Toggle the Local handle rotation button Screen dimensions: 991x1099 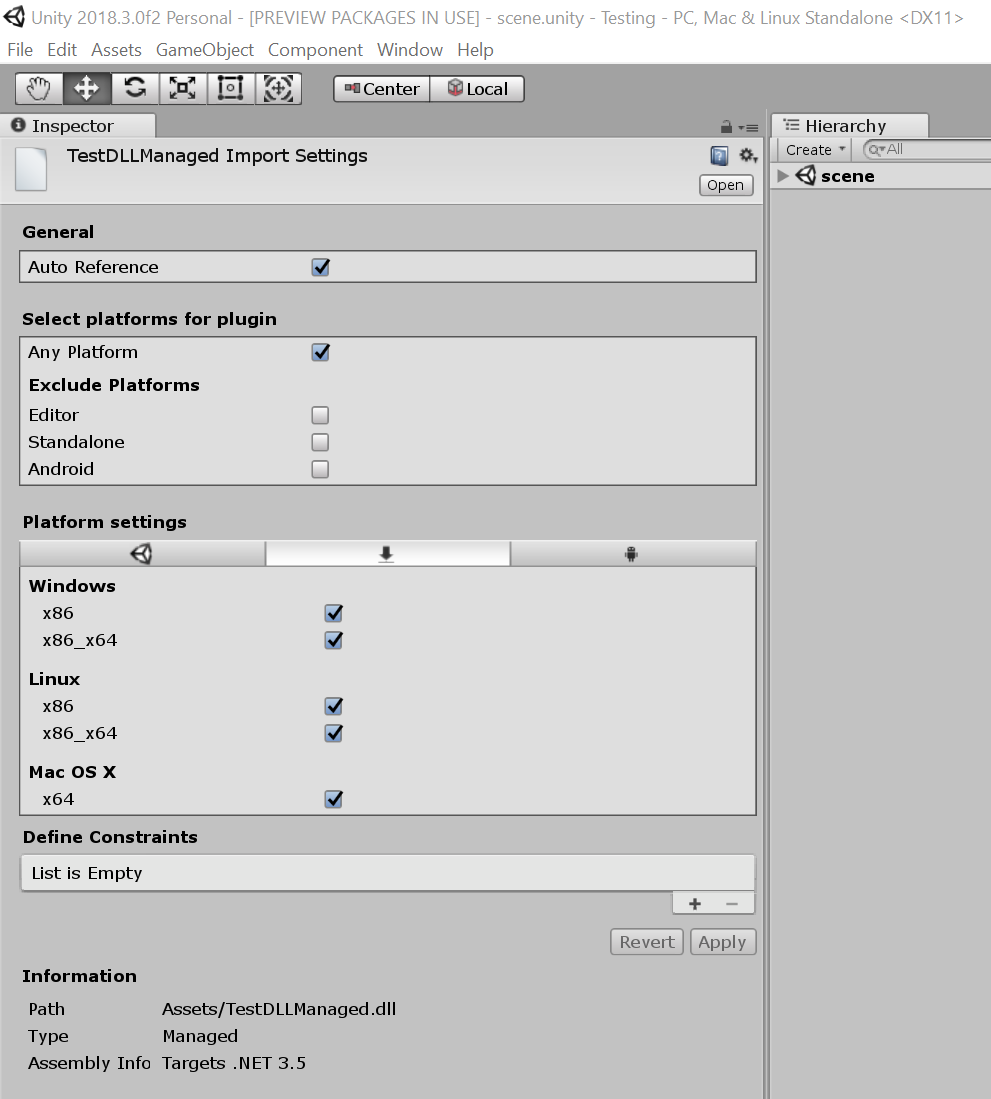477,89
